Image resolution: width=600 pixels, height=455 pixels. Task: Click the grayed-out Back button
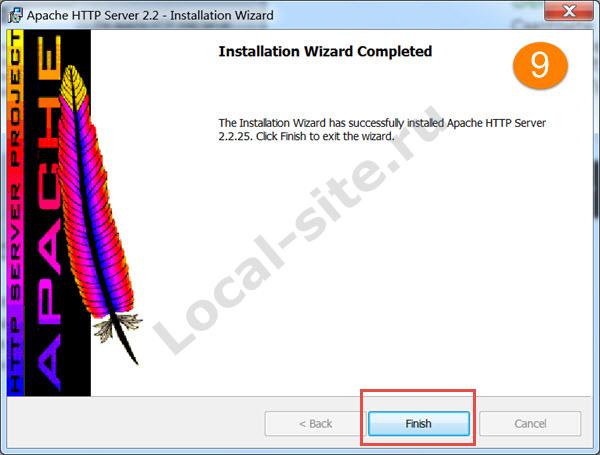[315, 423]
